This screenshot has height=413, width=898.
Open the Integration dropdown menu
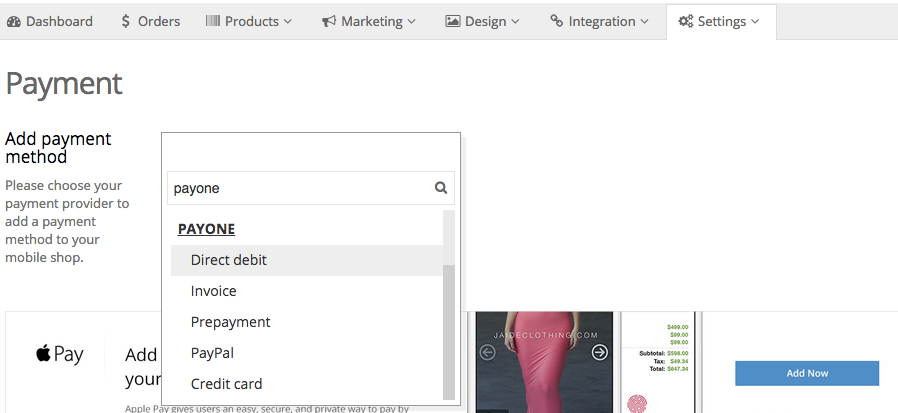pos(599,21)
